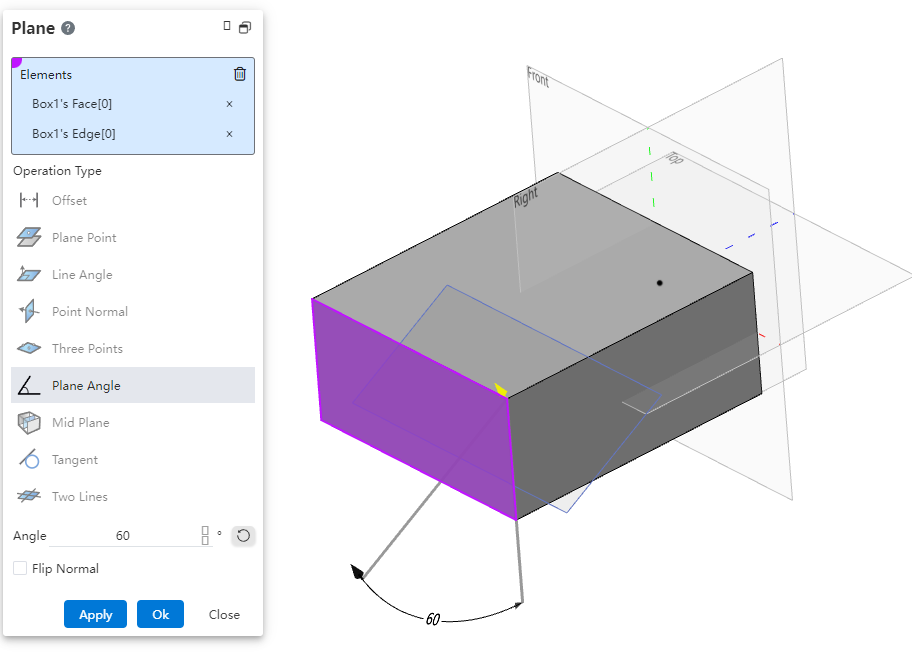Image resolution: width=912 pixels, height=671 pixels.
Task: Remove Box1's Edge[0] from elements
Action: point(229,134)
